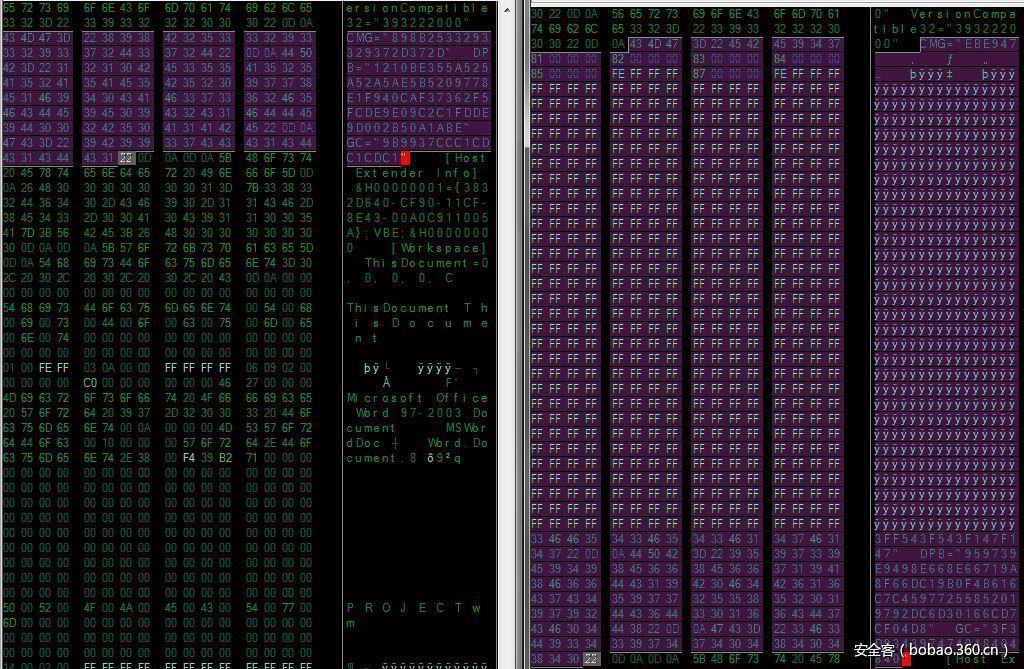Viewport: 1024px width, 669px height.
Task: Click 'GC="3F3' in right ASCII column
Action: point(985,629)
